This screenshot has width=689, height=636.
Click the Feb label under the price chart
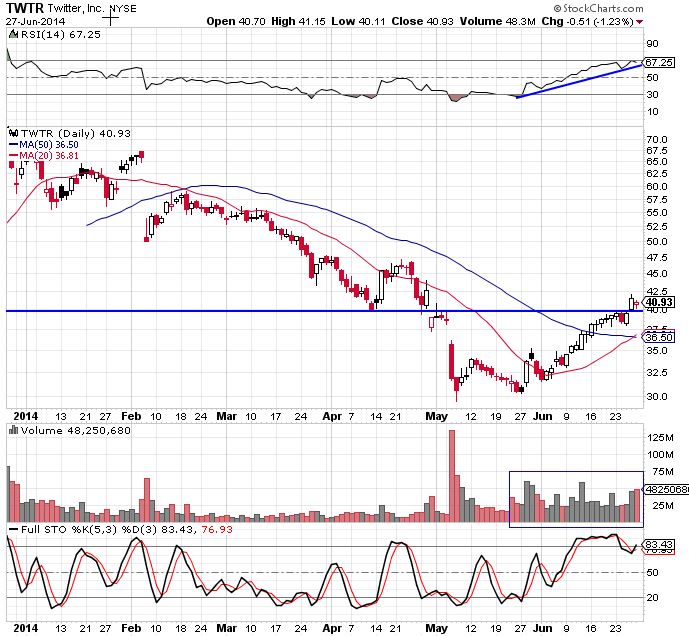coord(131,416)
